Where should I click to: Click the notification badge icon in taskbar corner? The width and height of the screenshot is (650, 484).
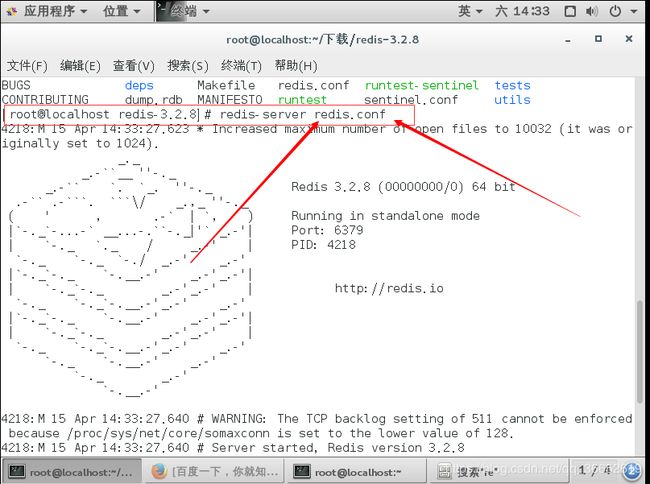(x=633, y=471)
